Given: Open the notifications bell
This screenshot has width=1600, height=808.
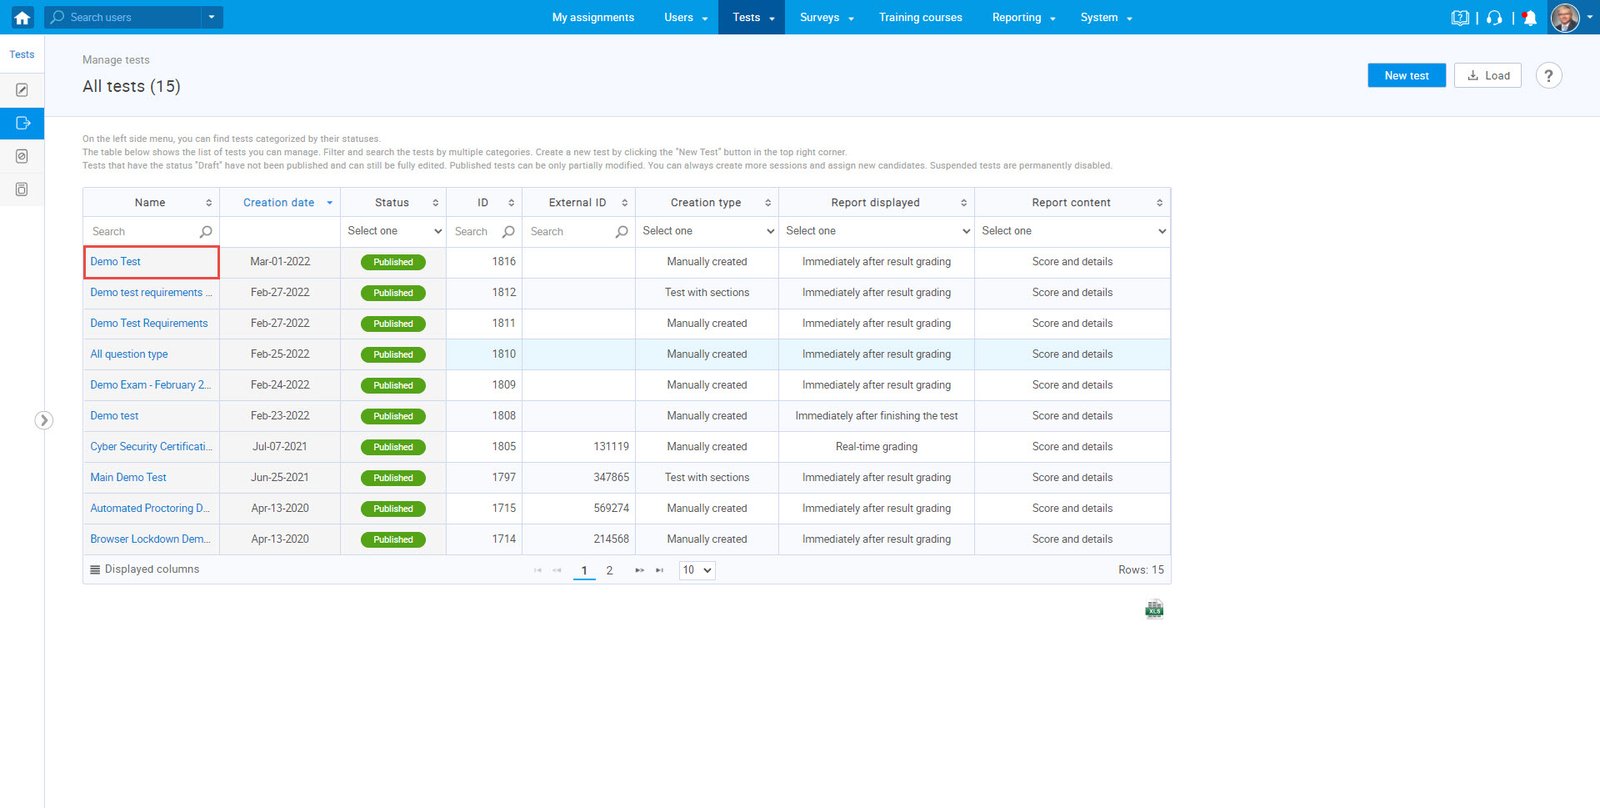Looking at the screenshot, I should coord(1529,18).
